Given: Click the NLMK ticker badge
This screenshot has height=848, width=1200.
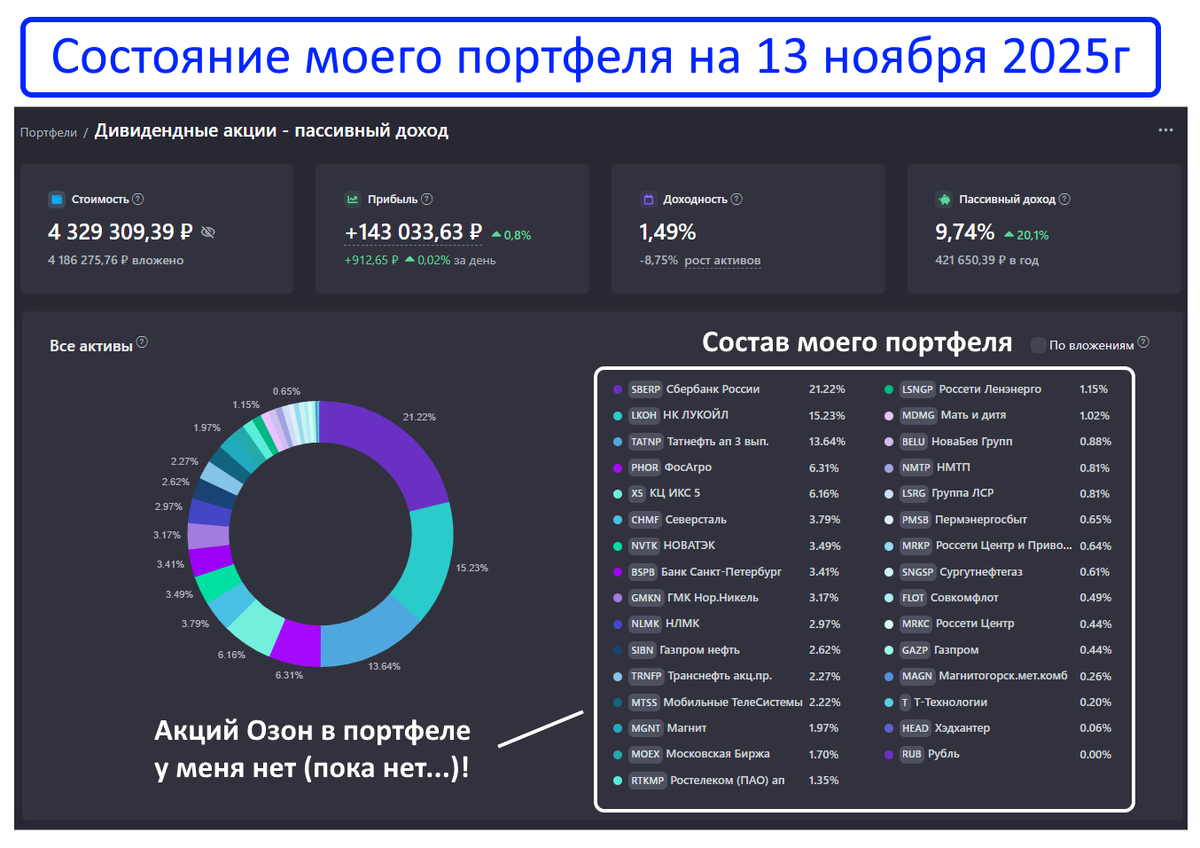Looking at the screenshot, I should point(644,623).
